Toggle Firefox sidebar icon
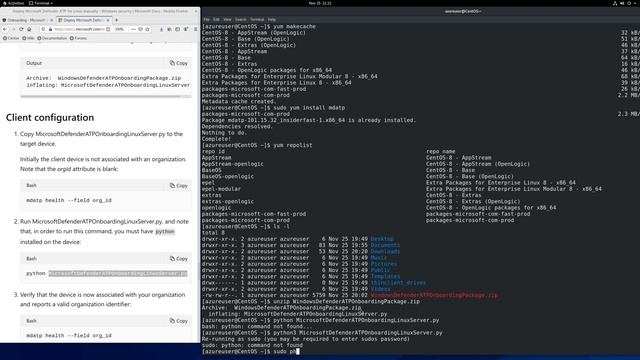 [x=178, y=29]
